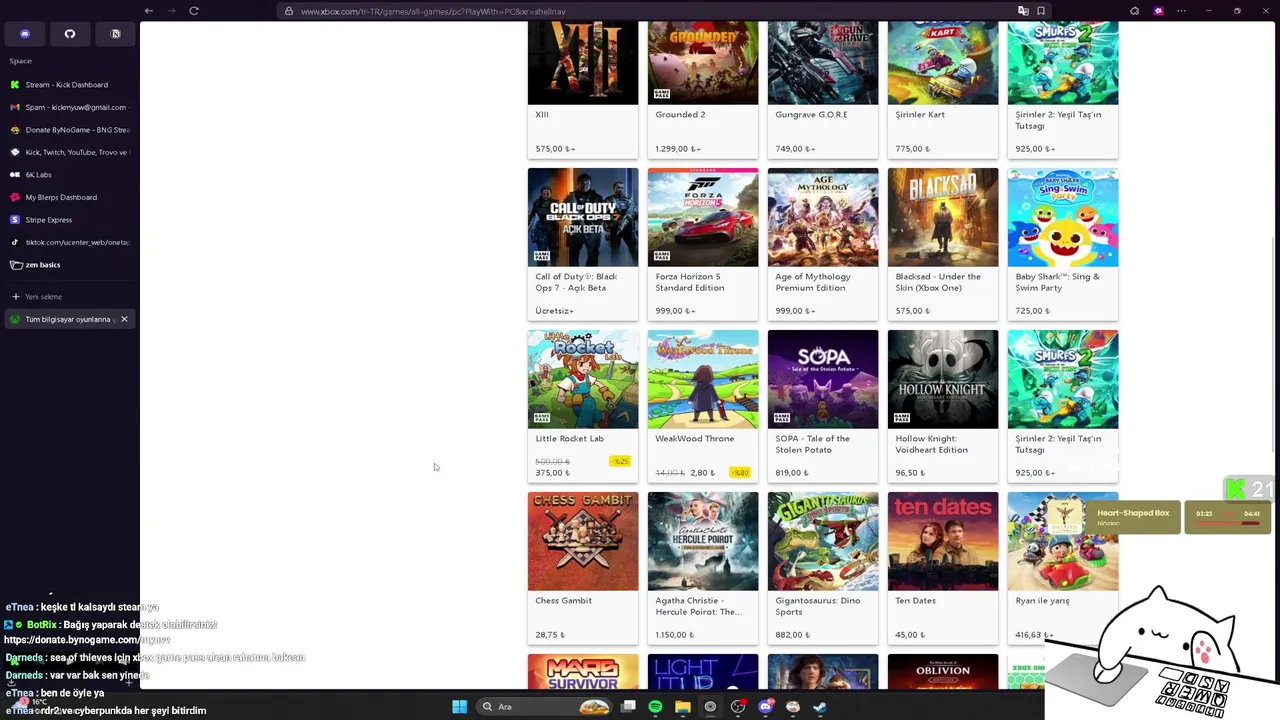Open the pinned Notion sidebar icon
Image resolution: width=1280 pixels, height=720 pixels.
pos(115,34)
